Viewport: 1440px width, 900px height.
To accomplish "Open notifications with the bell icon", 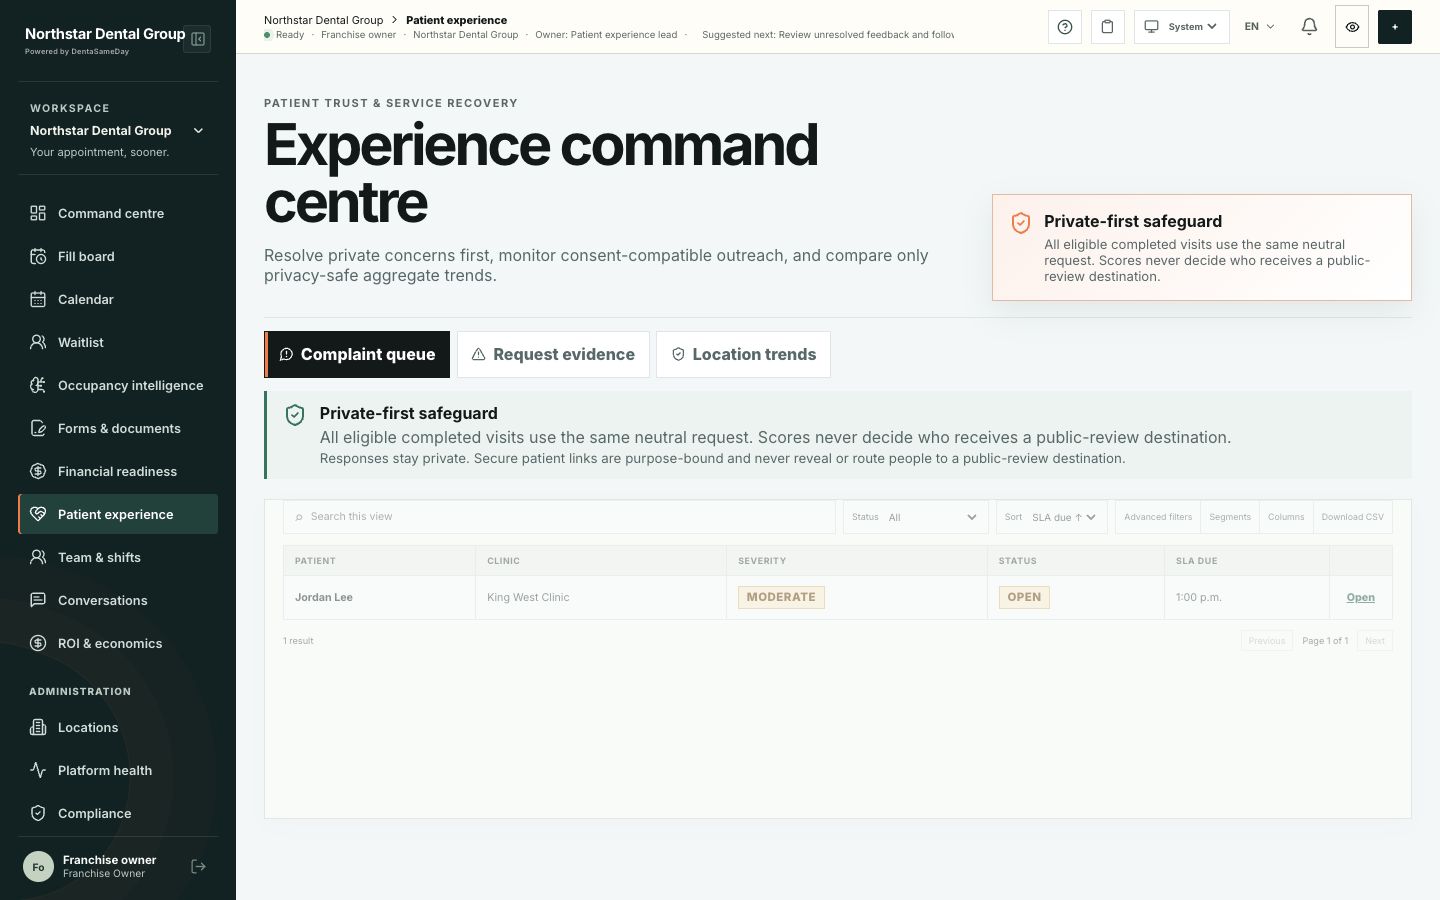I will pyautogui.click(x=1309, y=27).
